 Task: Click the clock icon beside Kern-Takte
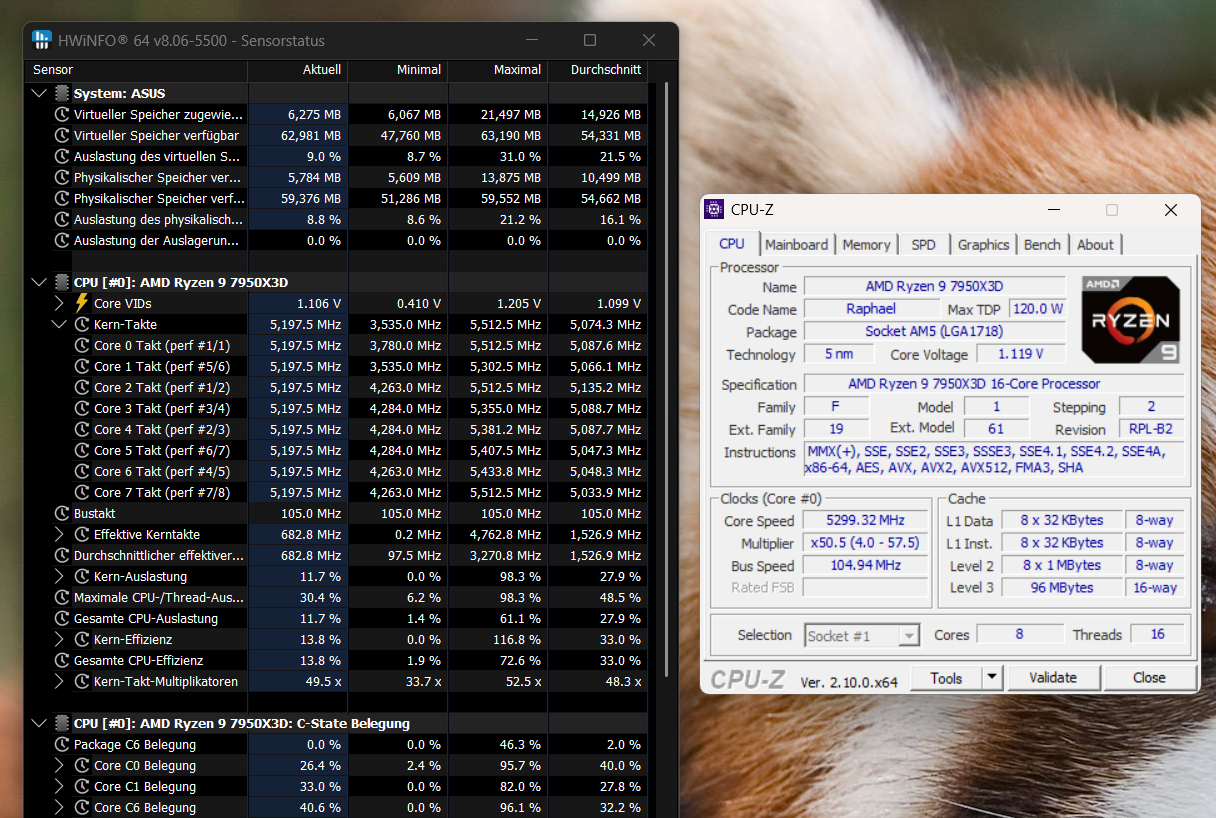coord(83,324)
